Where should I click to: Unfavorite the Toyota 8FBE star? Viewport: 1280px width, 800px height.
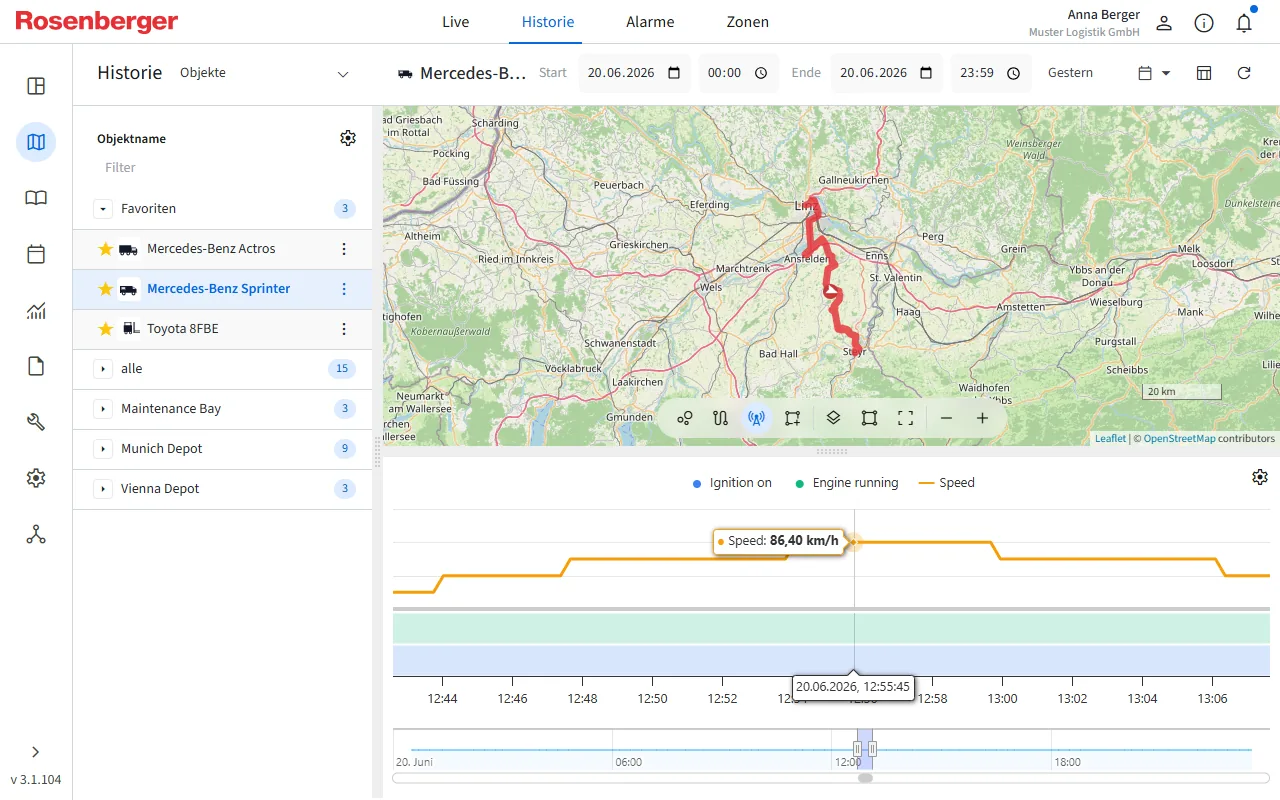point(105,329)
